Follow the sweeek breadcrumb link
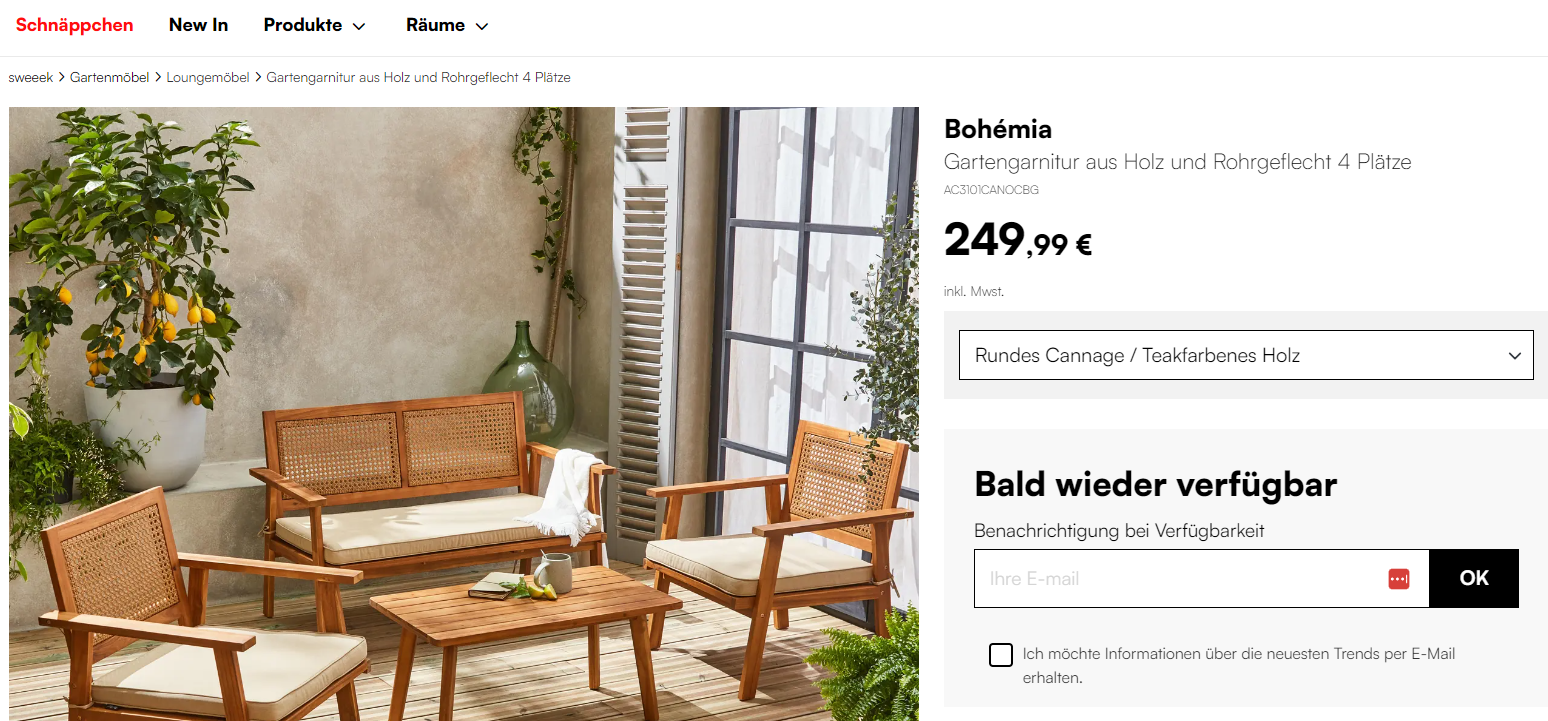 (31, 77)
